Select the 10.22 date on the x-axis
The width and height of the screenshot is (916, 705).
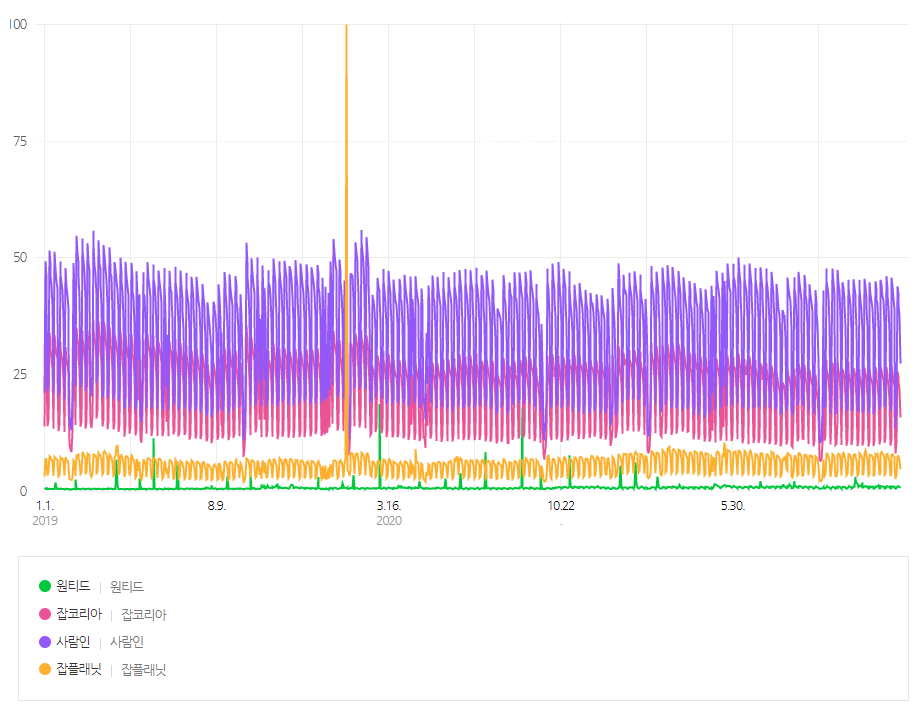(x=561, y=506)
